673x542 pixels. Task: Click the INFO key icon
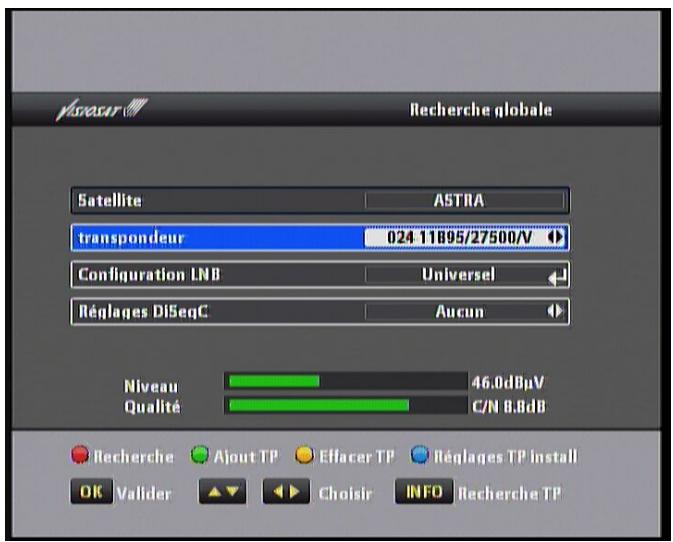(424, 491)
